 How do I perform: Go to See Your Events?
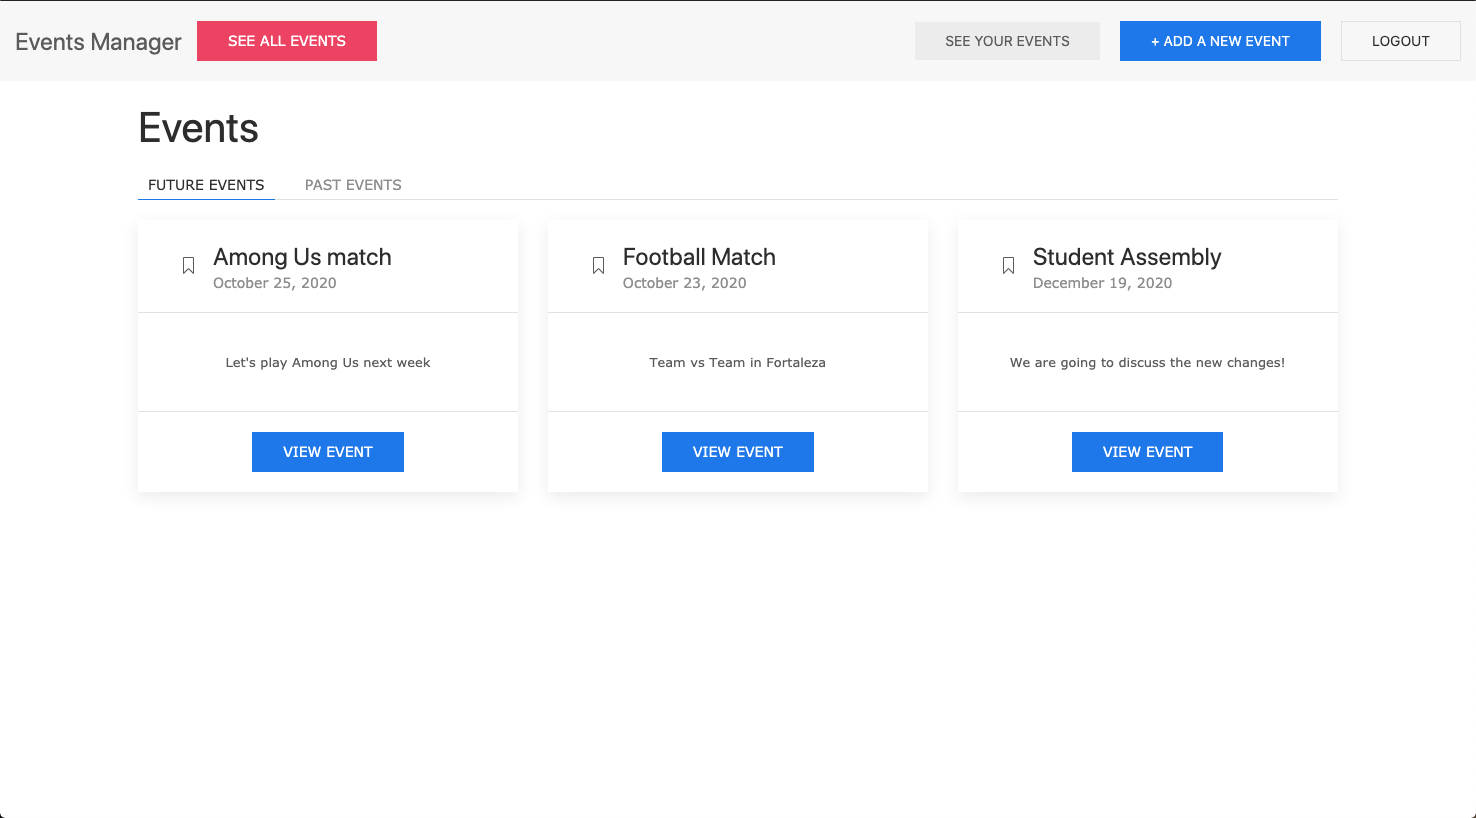1007,41
